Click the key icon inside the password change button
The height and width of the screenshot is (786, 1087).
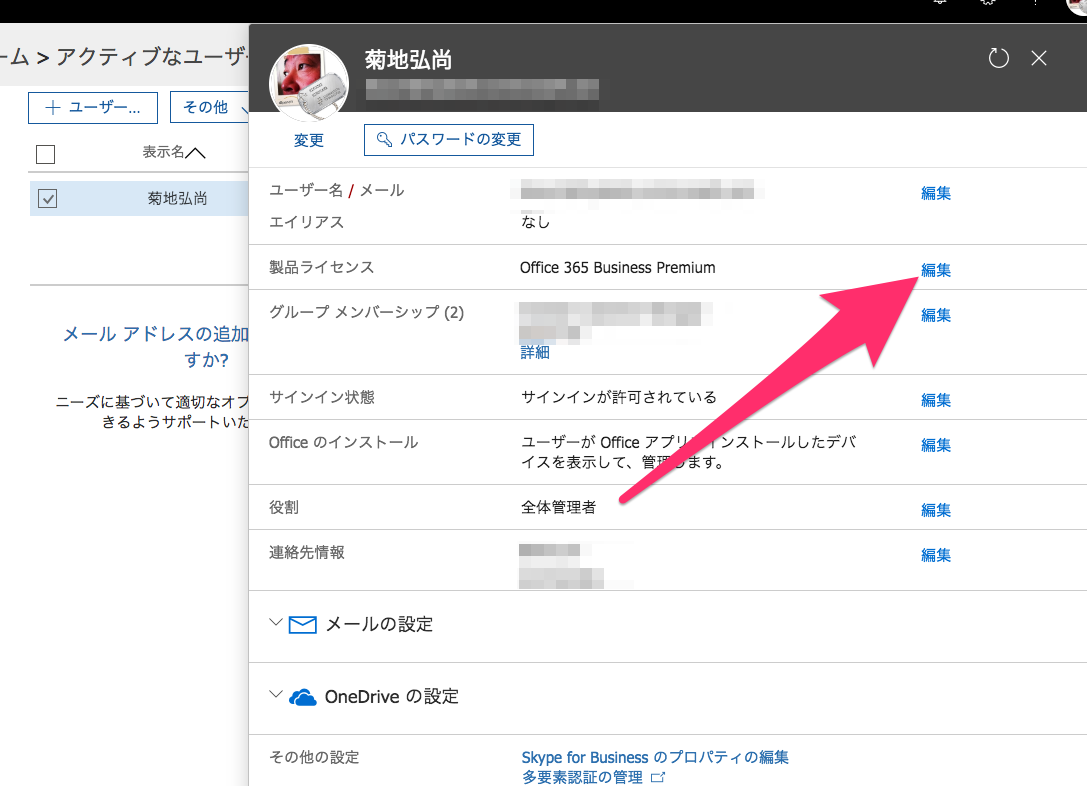(x=382, y=140)
